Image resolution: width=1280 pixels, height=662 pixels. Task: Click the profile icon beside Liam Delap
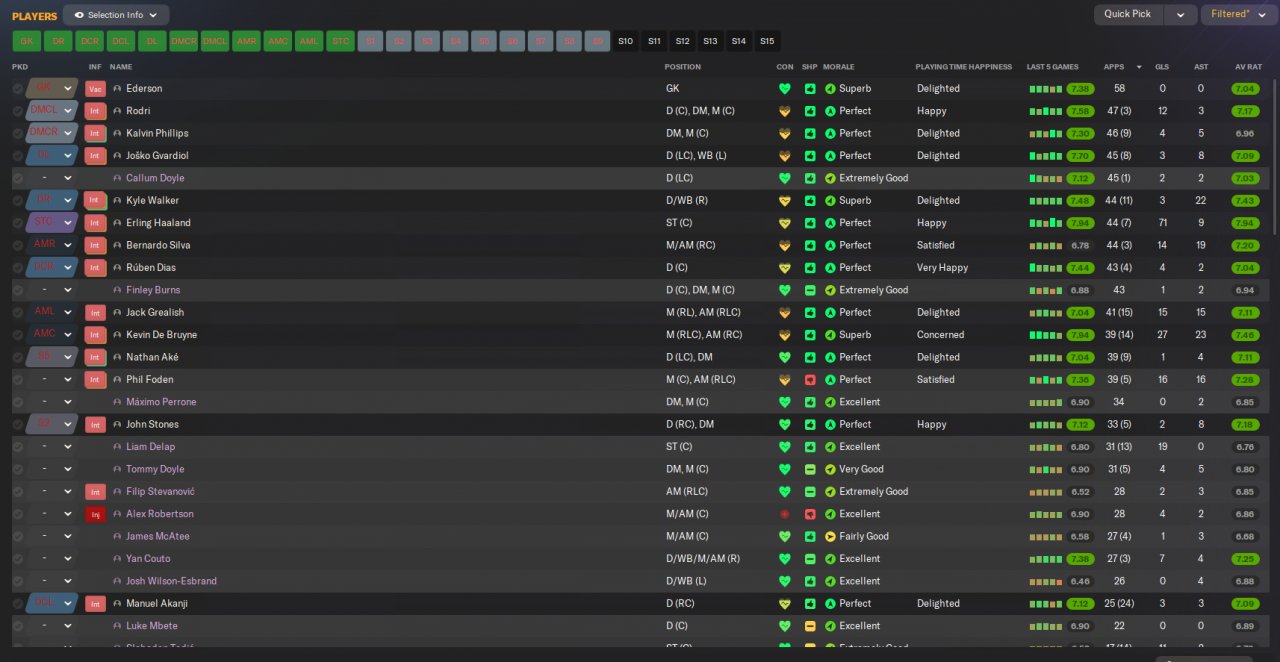pos(117,447)
